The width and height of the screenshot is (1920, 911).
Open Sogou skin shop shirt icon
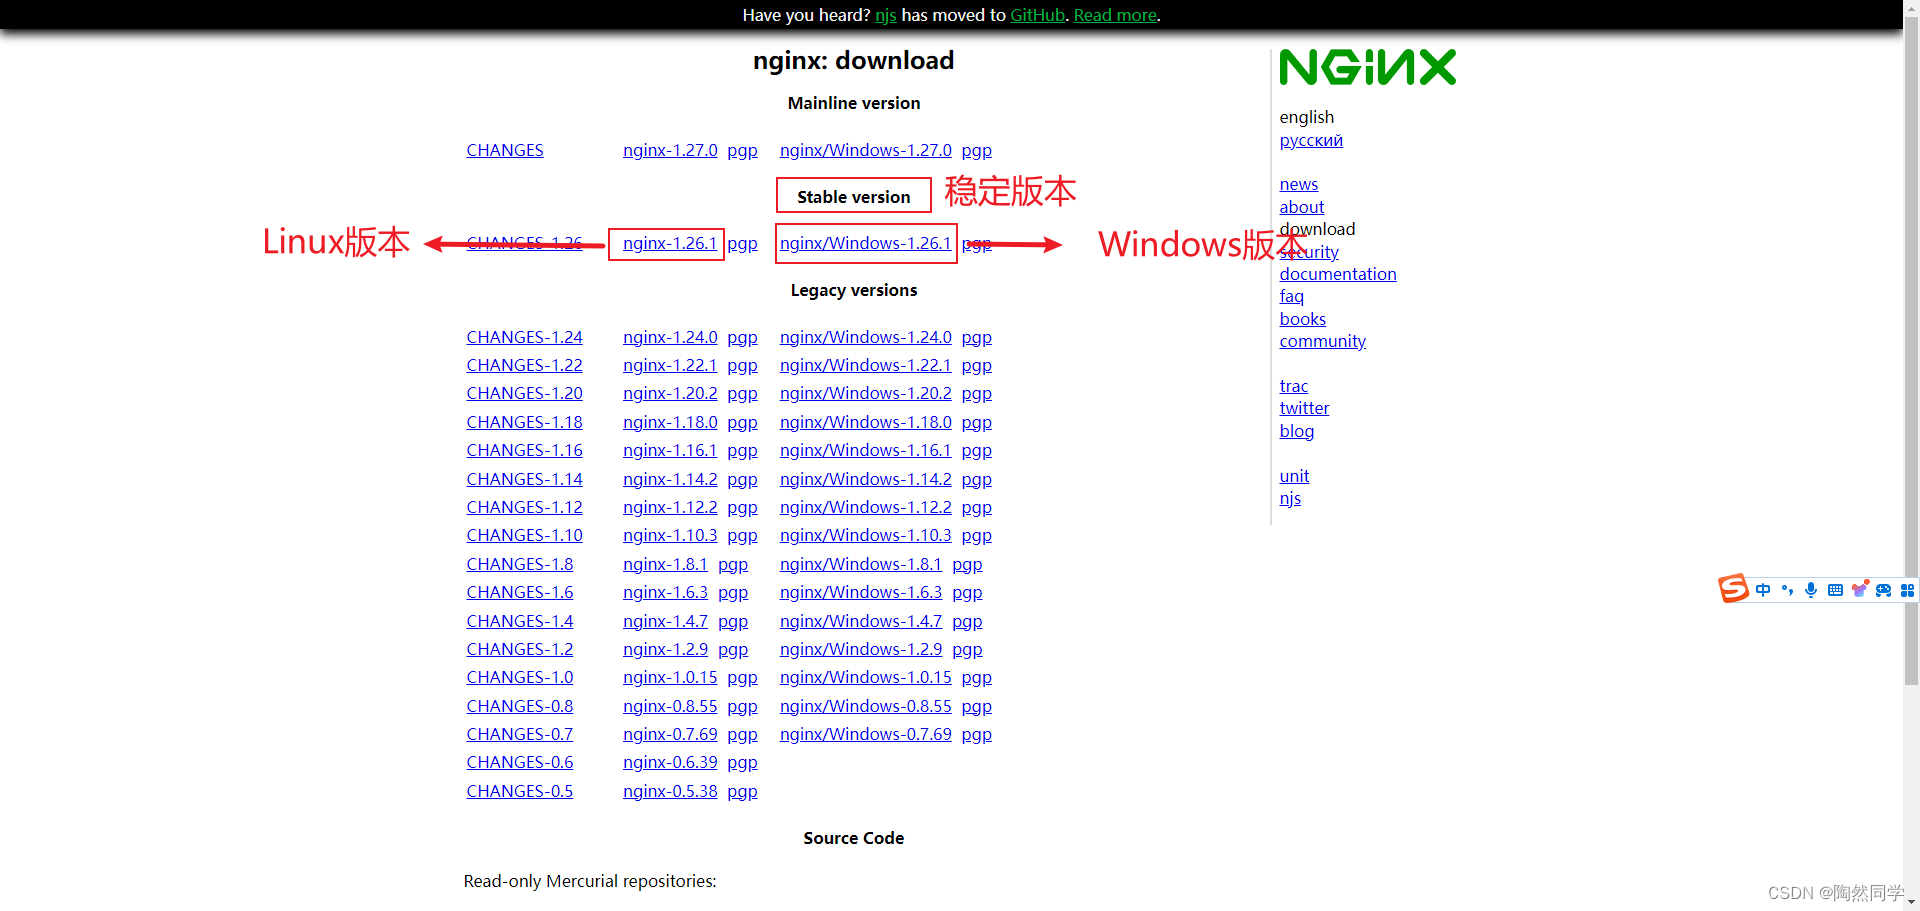[x=1859, y=589]
